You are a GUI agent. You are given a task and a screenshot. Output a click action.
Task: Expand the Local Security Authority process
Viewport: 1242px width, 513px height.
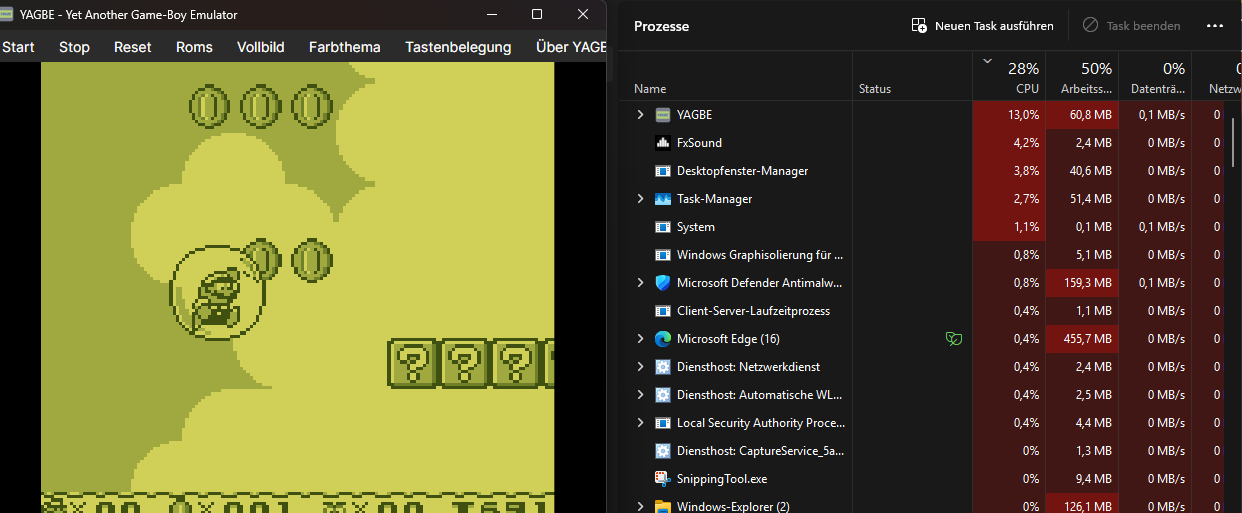tap(640, 423)
